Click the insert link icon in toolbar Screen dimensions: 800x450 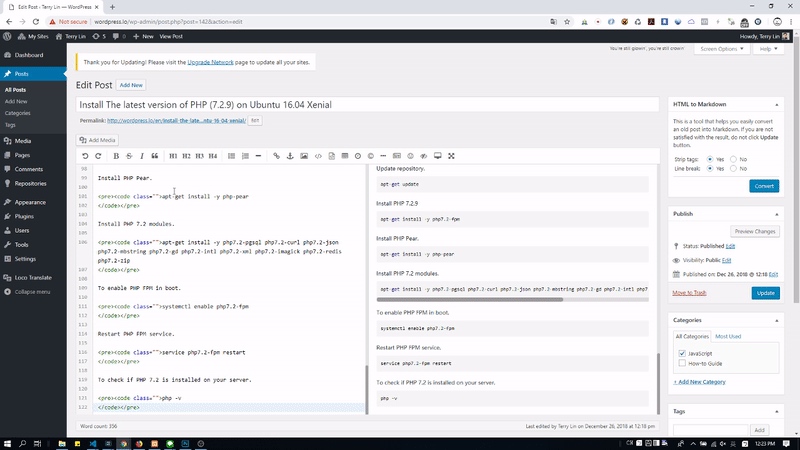pos(277,156)
